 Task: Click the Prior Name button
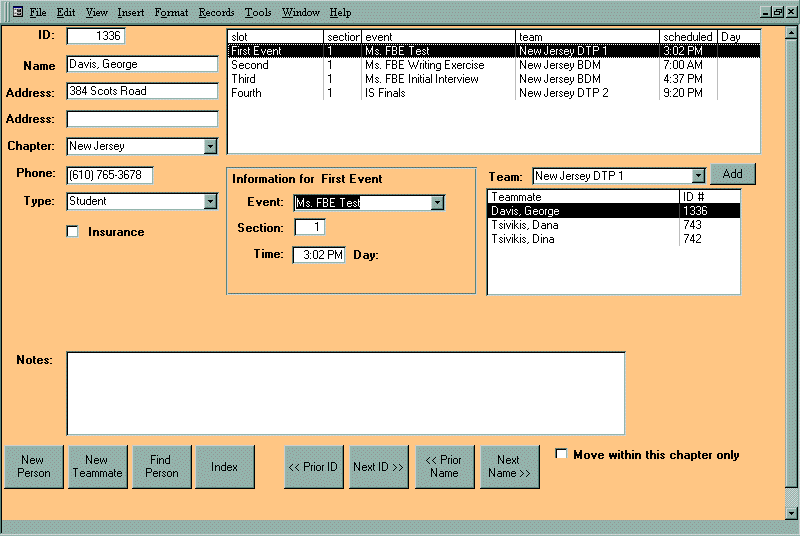pos(444,467)
